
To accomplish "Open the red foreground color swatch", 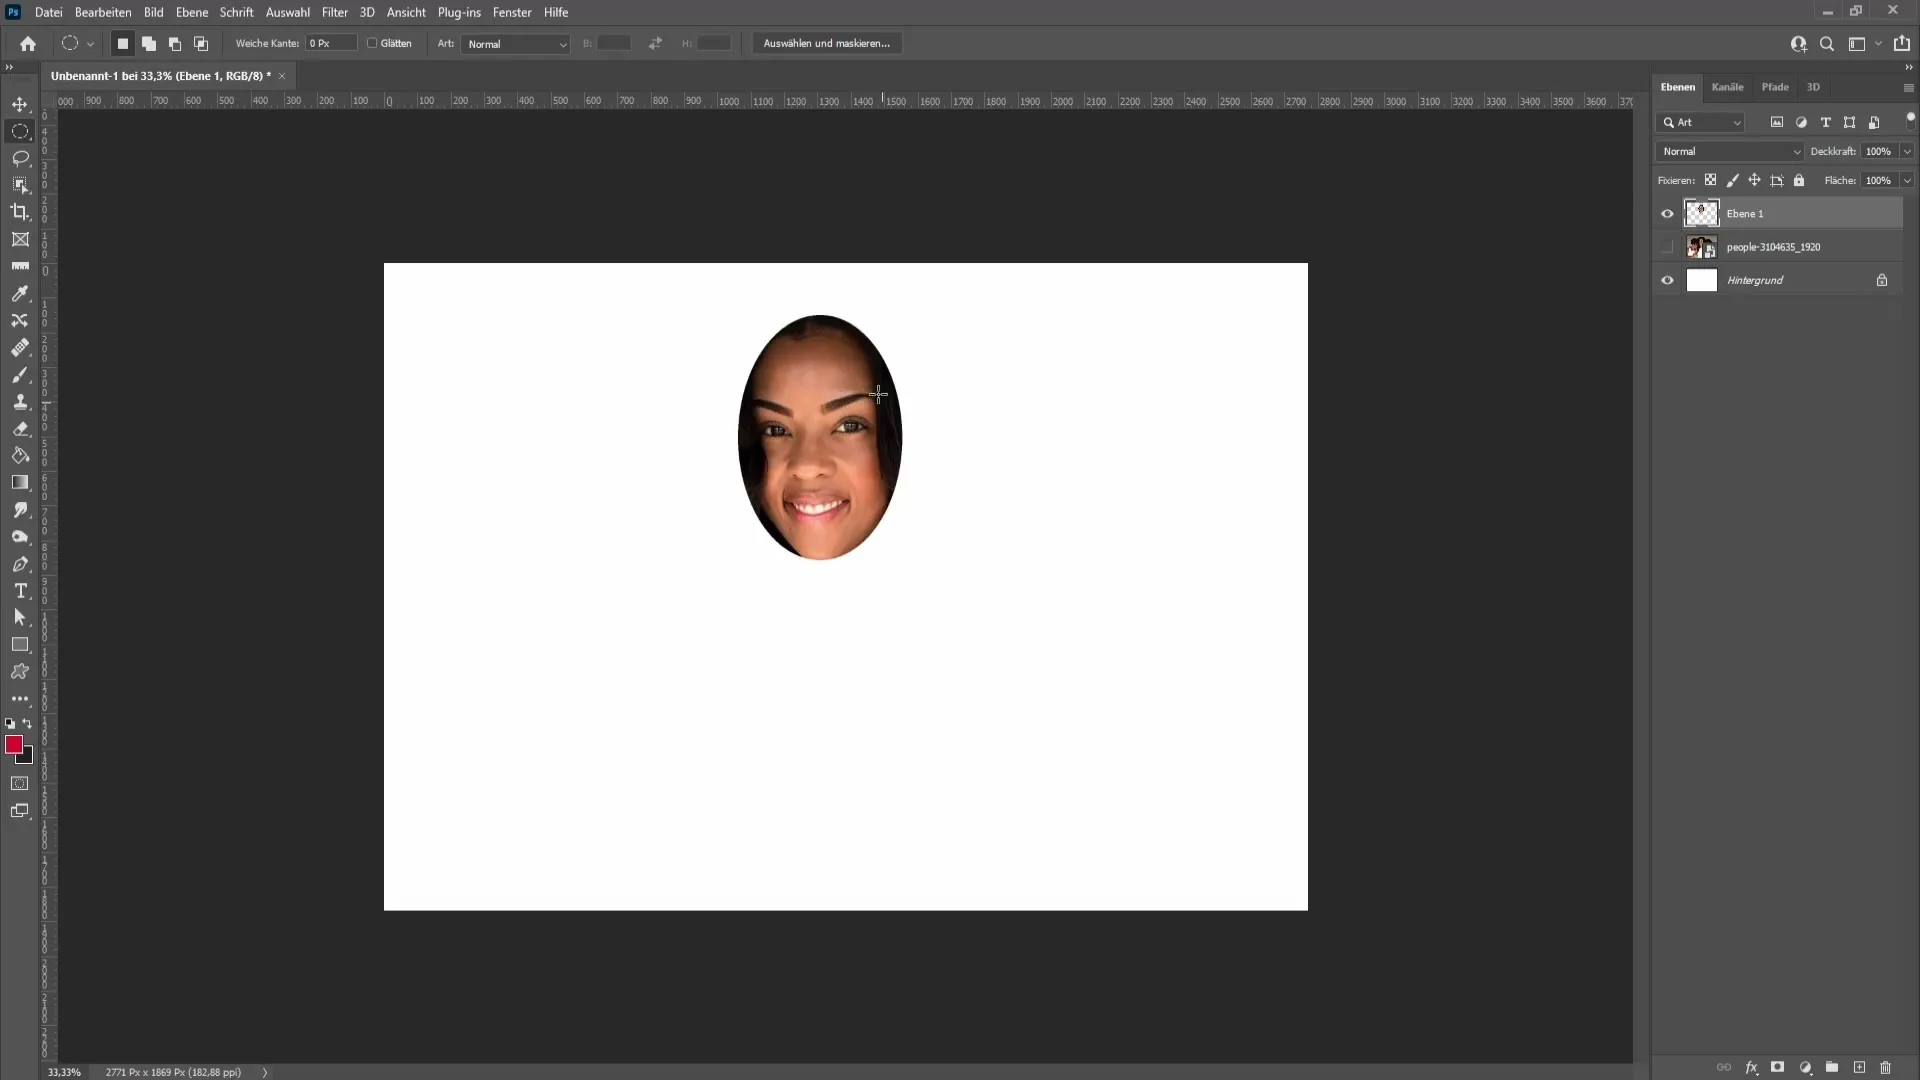I will click(x=14, y=745).
